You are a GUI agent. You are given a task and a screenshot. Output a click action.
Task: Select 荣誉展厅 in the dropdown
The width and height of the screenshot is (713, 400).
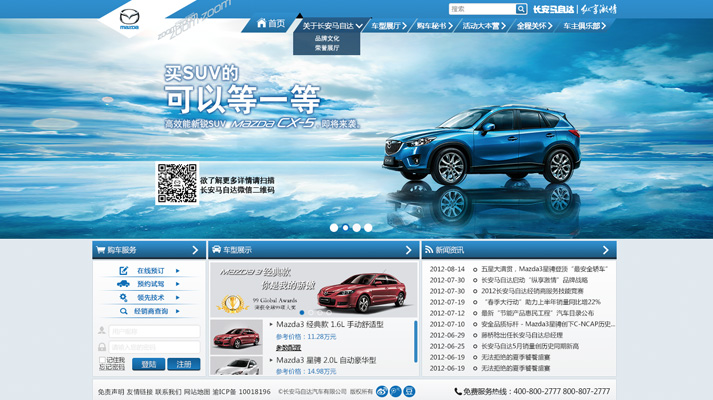[x=327, y=48]
